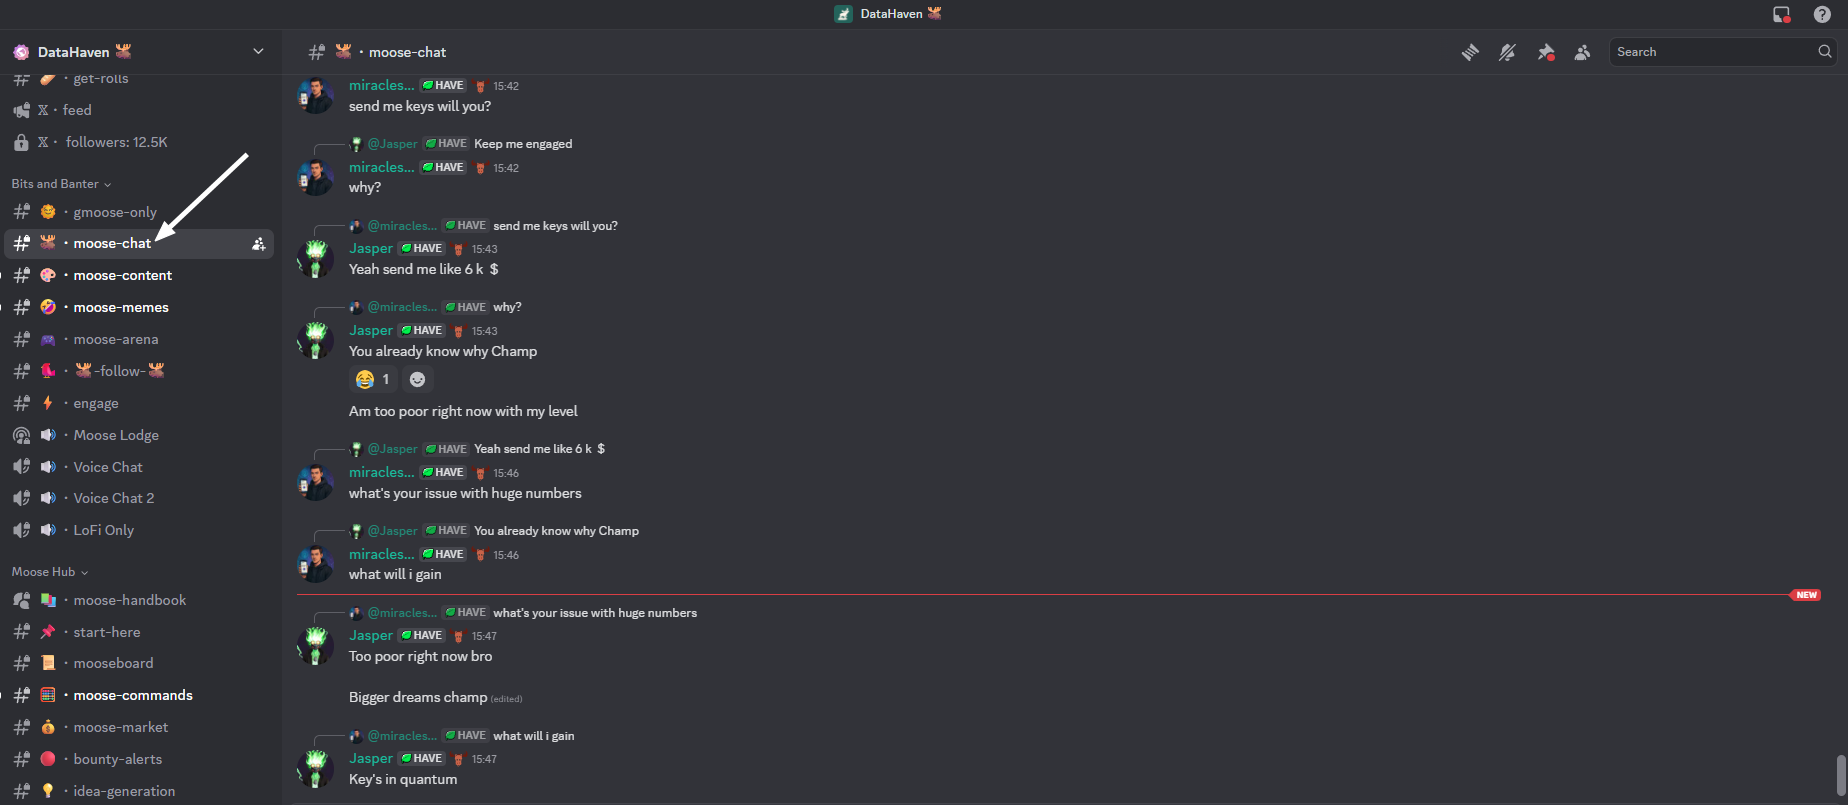Open the inbox icon at top right
This screenshot has height=805, width=1848.
(x=1781, y=14)
